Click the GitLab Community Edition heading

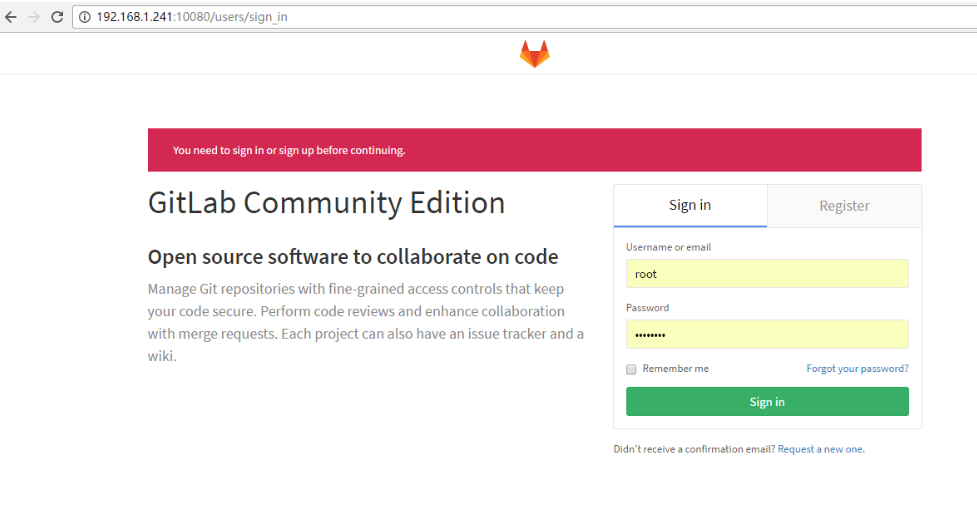pos(326,203)
